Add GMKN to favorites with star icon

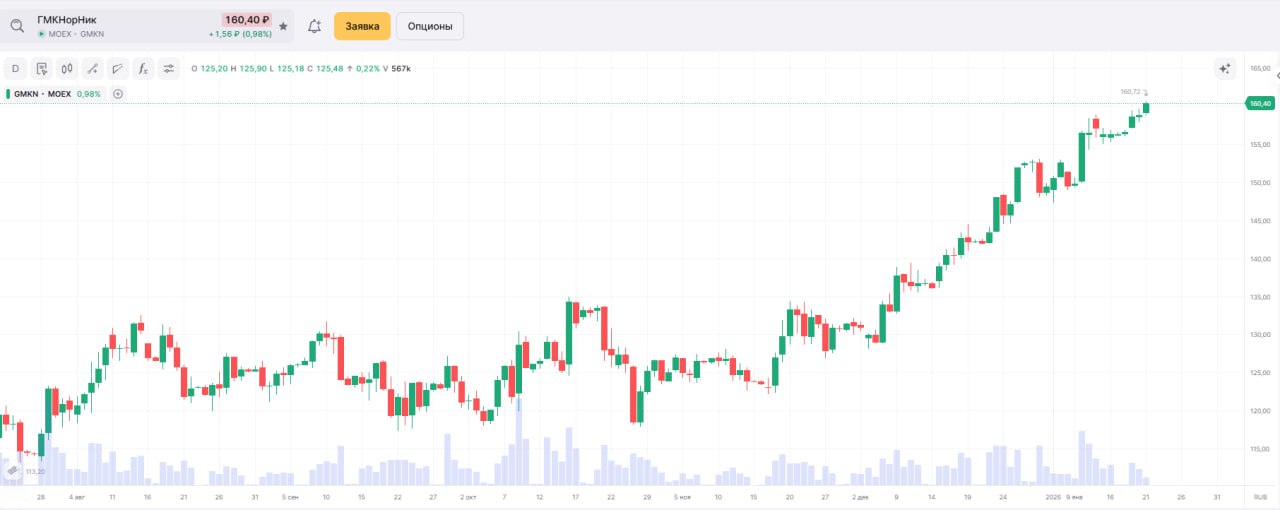pyautogui.click(x=283, y=26)
